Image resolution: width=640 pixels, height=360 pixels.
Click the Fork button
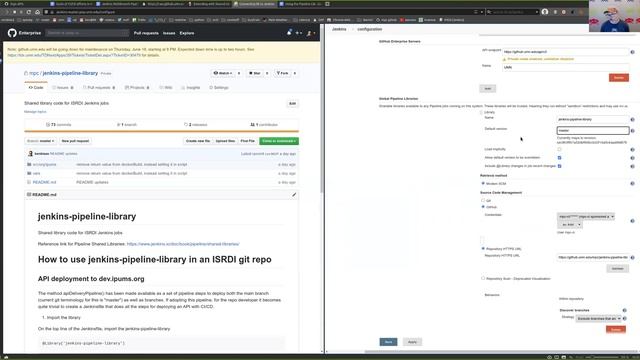click(282, 73)
